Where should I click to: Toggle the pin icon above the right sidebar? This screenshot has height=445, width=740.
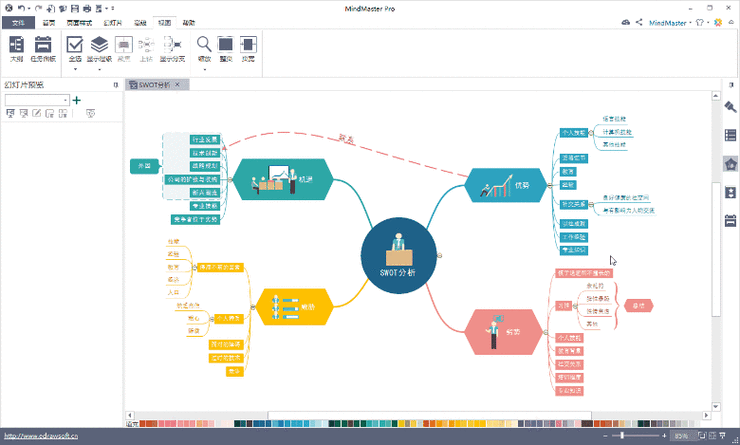[731, 85]
